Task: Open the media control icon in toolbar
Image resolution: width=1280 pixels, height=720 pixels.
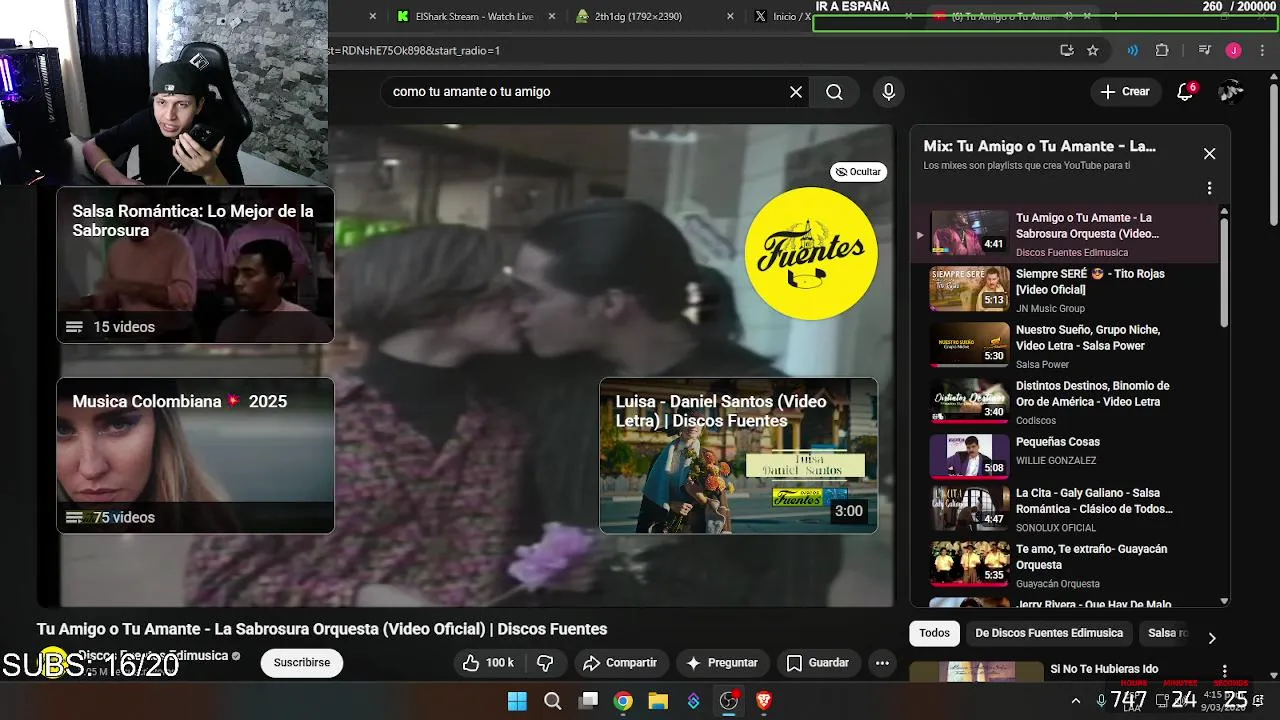Action: click(x=1205, y=50)
